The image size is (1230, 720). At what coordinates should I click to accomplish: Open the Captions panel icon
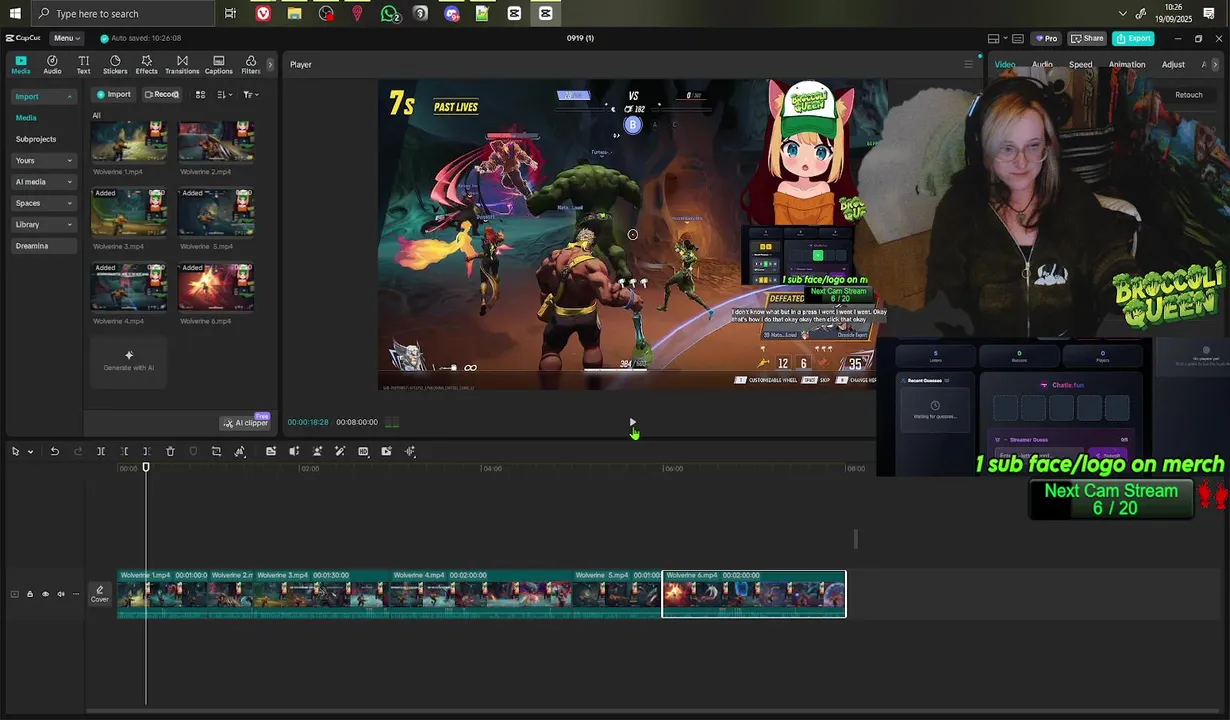tap(218, 65)
